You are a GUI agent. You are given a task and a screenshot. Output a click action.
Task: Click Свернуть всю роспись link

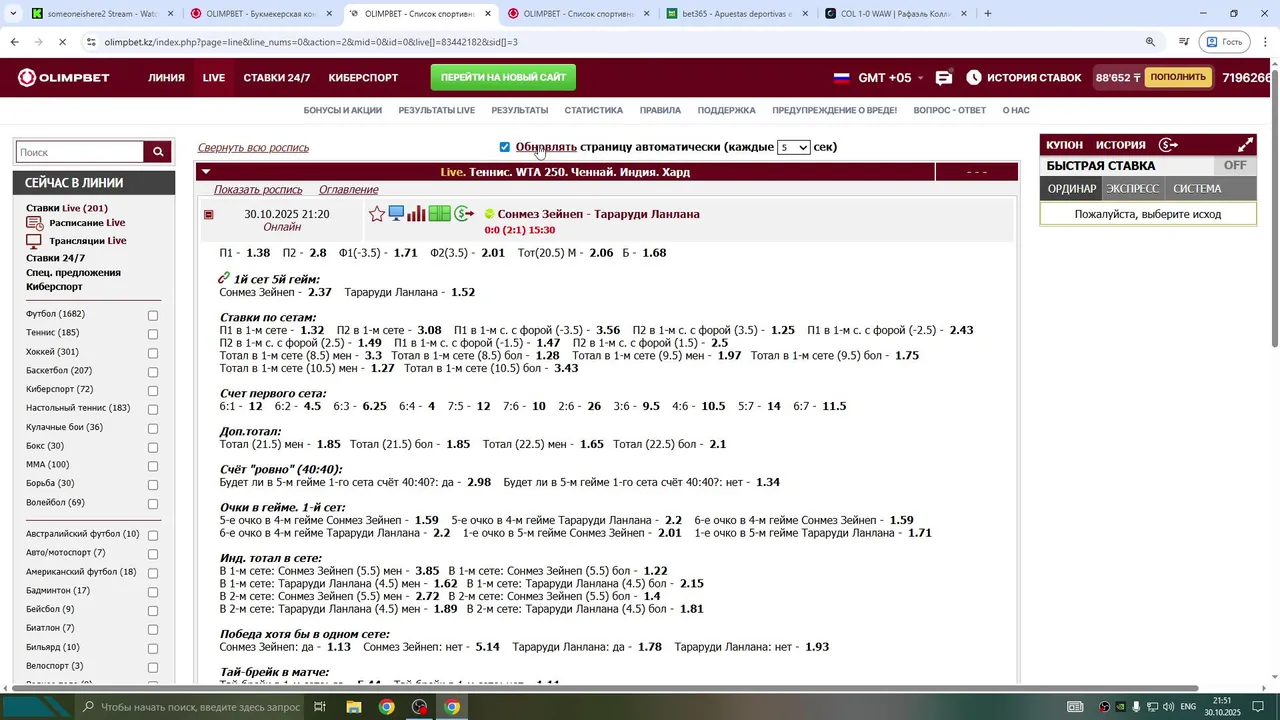coord(253,147)
